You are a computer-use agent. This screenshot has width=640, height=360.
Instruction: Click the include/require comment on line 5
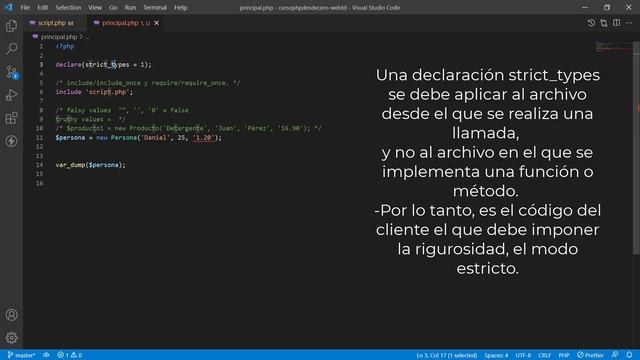148,83
